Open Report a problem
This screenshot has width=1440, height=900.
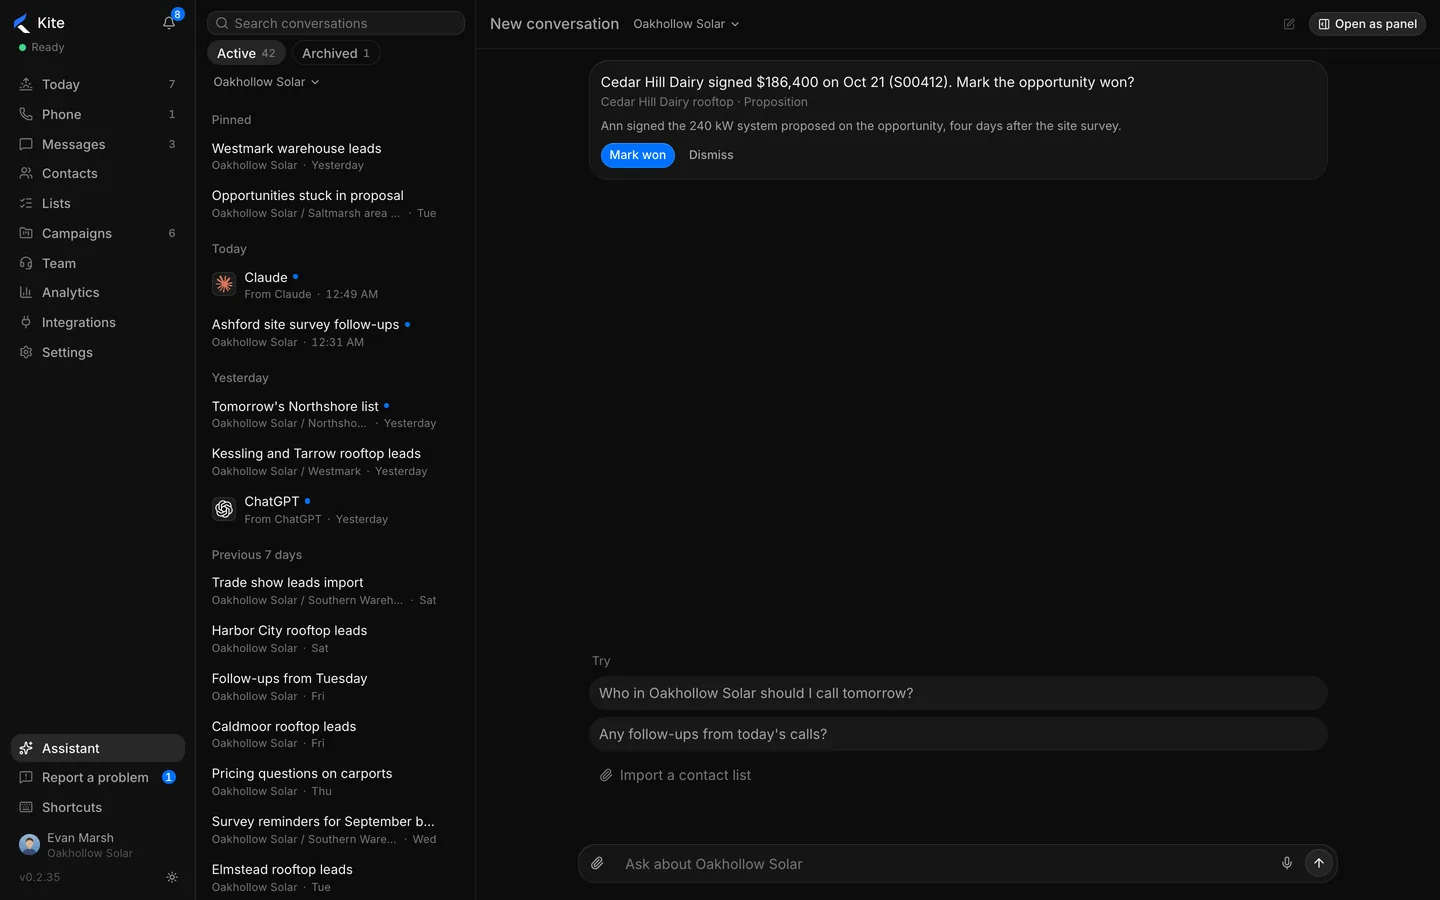click(97, 778)
